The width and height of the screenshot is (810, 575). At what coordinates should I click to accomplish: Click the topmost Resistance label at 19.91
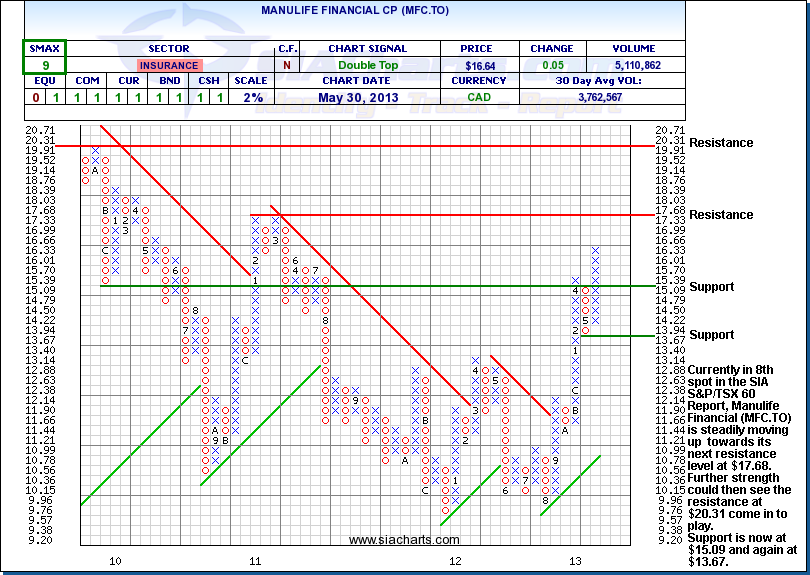tap(722, 143)
